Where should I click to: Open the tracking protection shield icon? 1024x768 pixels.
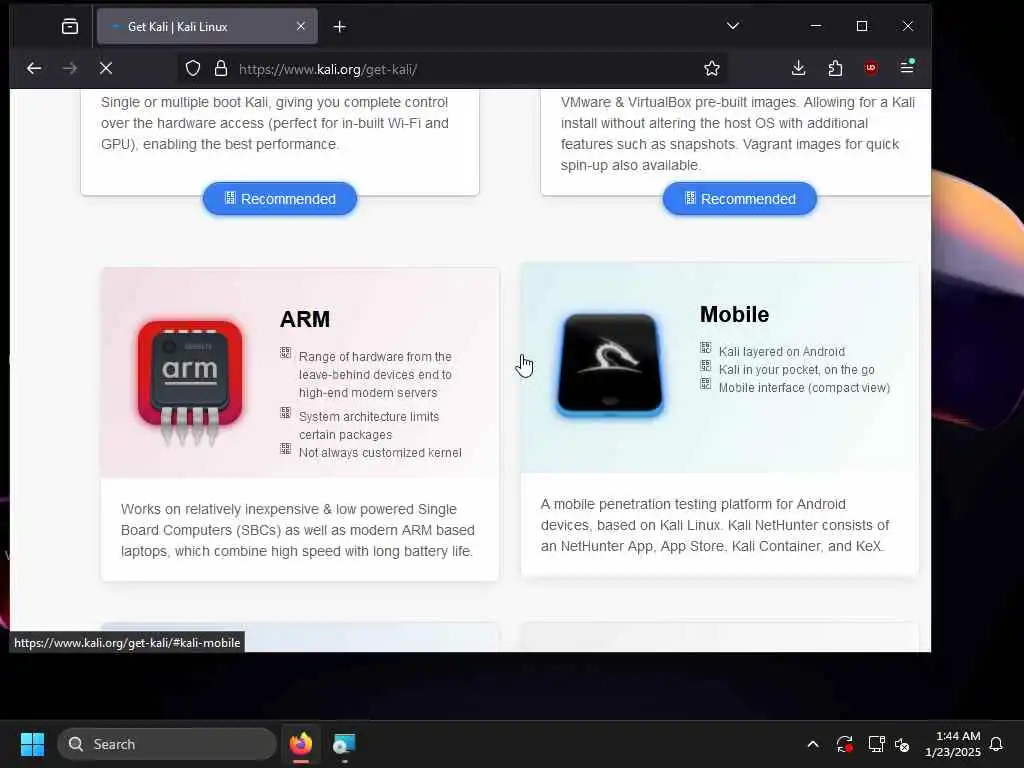pos(193,69)
